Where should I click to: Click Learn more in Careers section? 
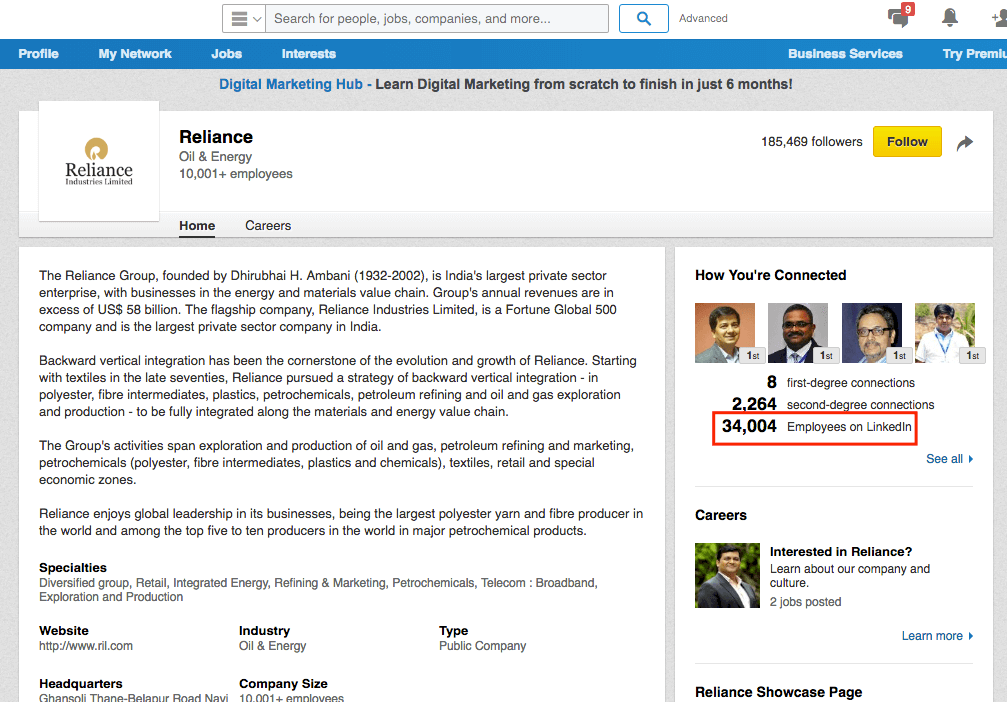[937, 636]
